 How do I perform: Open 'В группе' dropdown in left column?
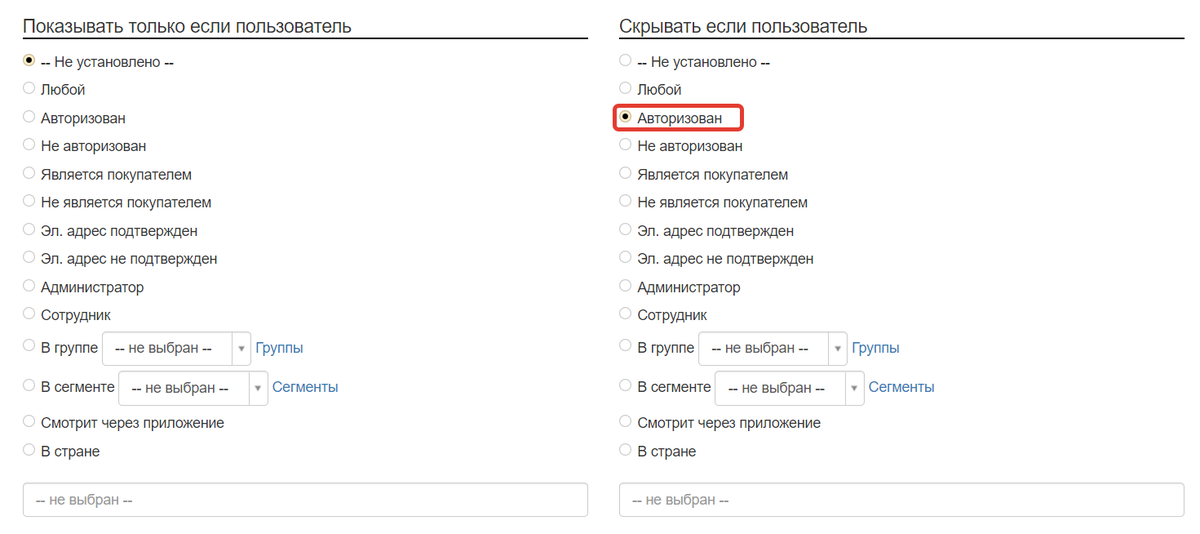[176, 348]
